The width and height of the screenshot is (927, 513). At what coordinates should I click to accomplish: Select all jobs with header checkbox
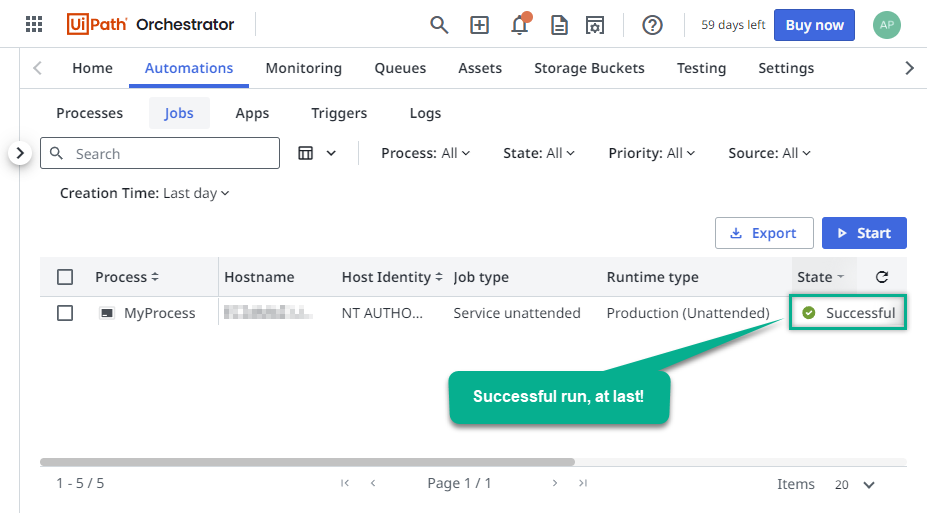coord(65,277)
